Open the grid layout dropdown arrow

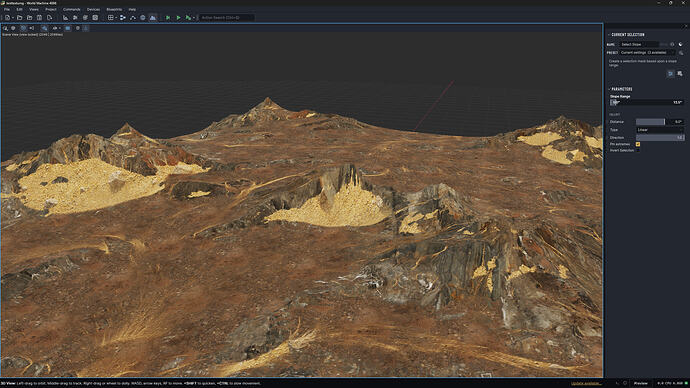[116, 18]
